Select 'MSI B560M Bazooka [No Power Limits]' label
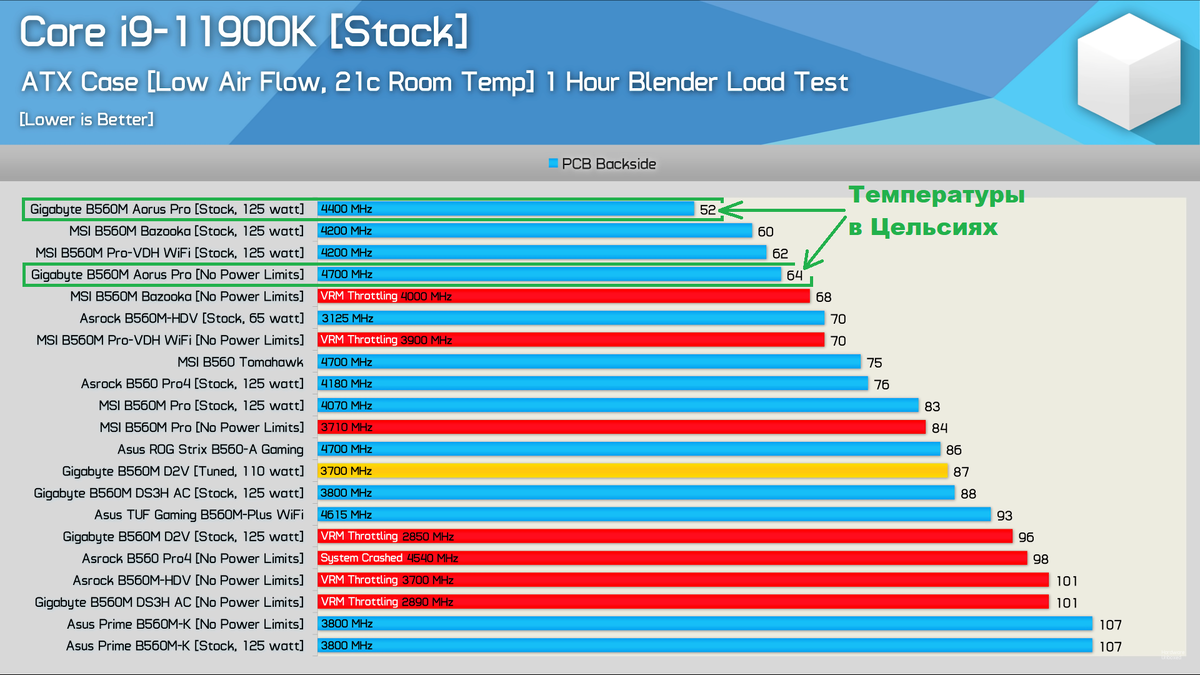This screenshot has width=1200, height=675. pos(187,296)
